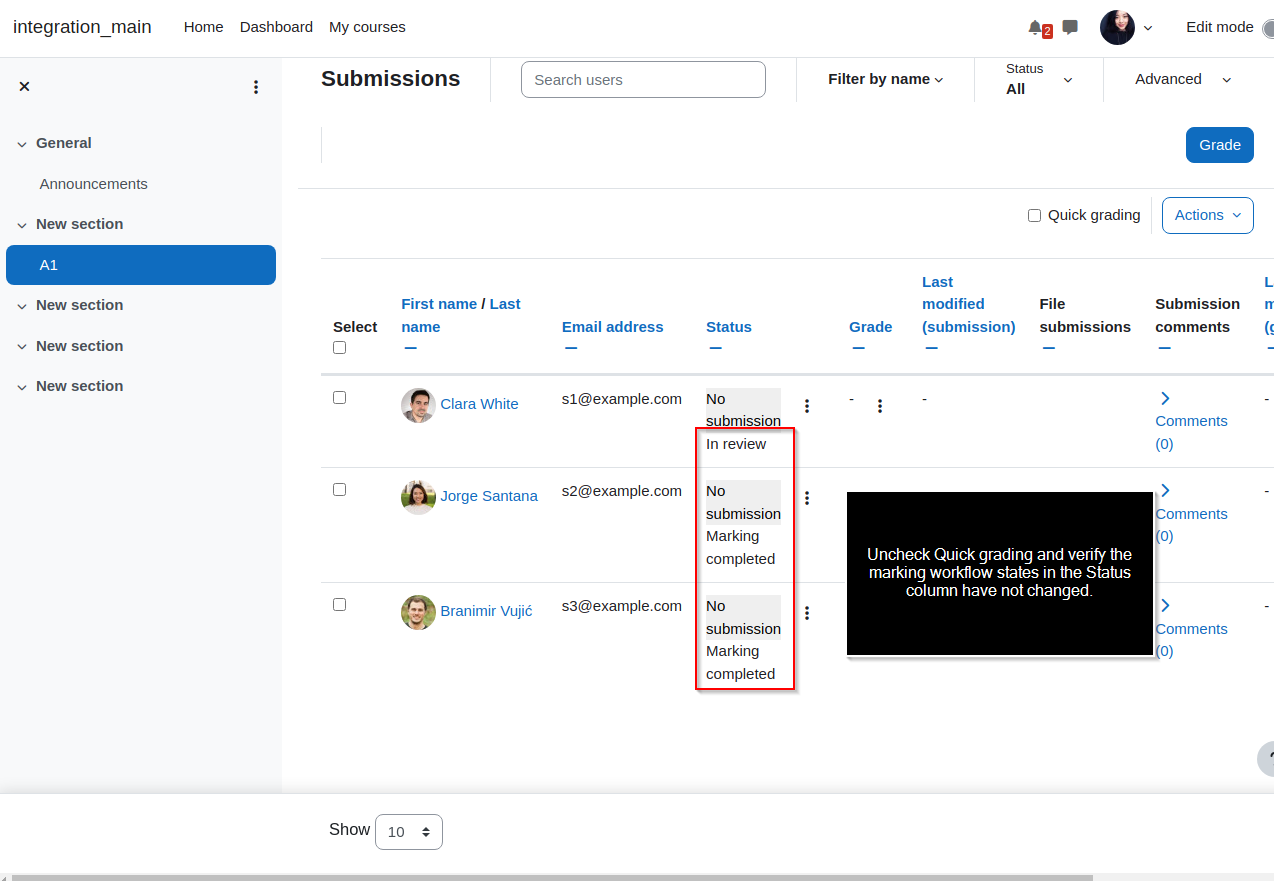
Task: Expand Clara White's submission comments arrow
Action: pyautogui.click(x=1165, y=398)
